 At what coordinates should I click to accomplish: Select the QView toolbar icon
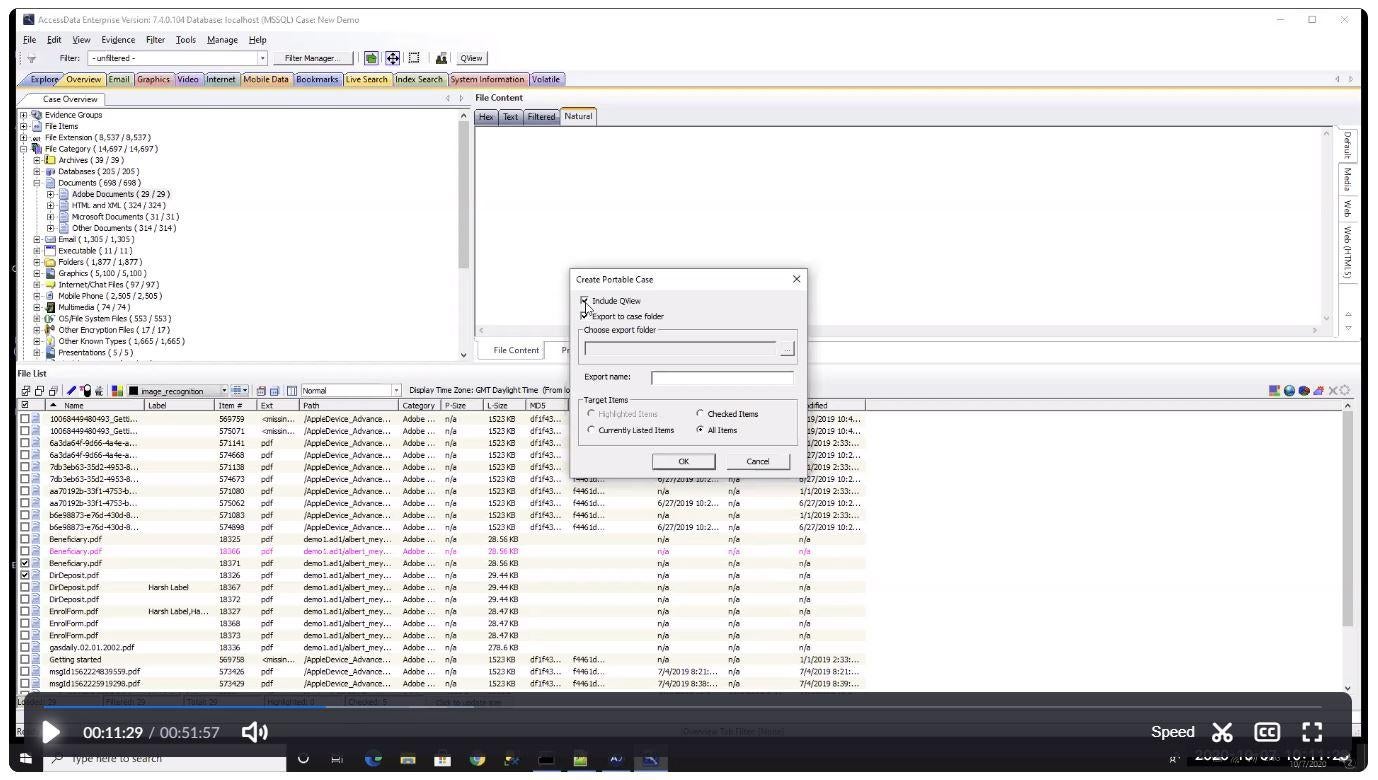[x=470, y=57]
